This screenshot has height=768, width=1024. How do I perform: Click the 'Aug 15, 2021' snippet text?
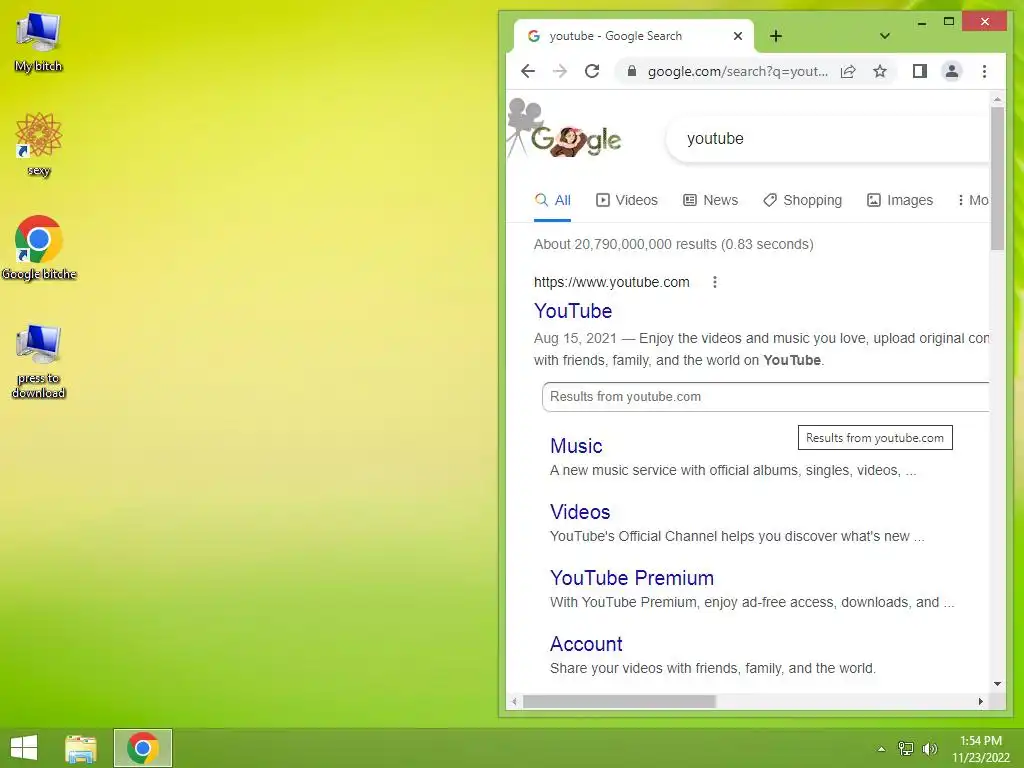click(575, 338)
